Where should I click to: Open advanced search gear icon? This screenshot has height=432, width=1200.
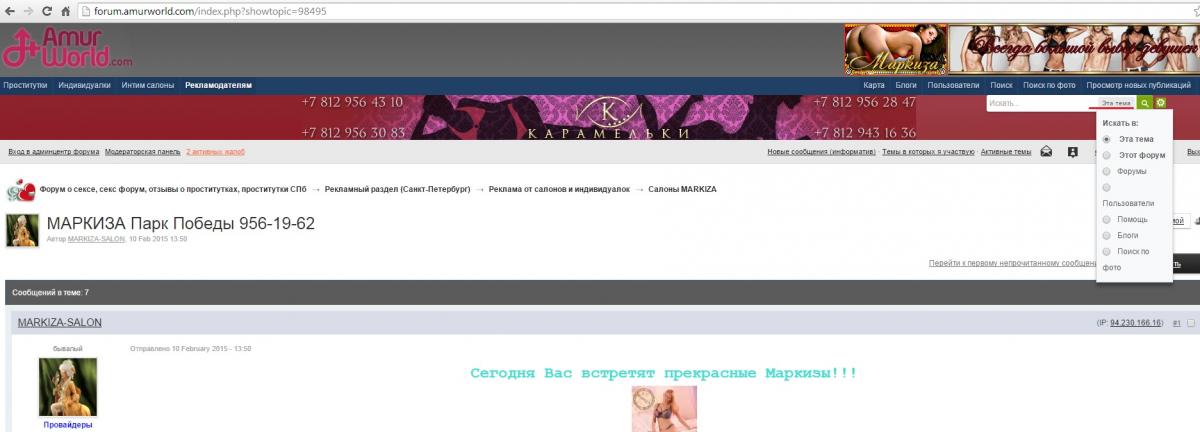coord(1160,103)
